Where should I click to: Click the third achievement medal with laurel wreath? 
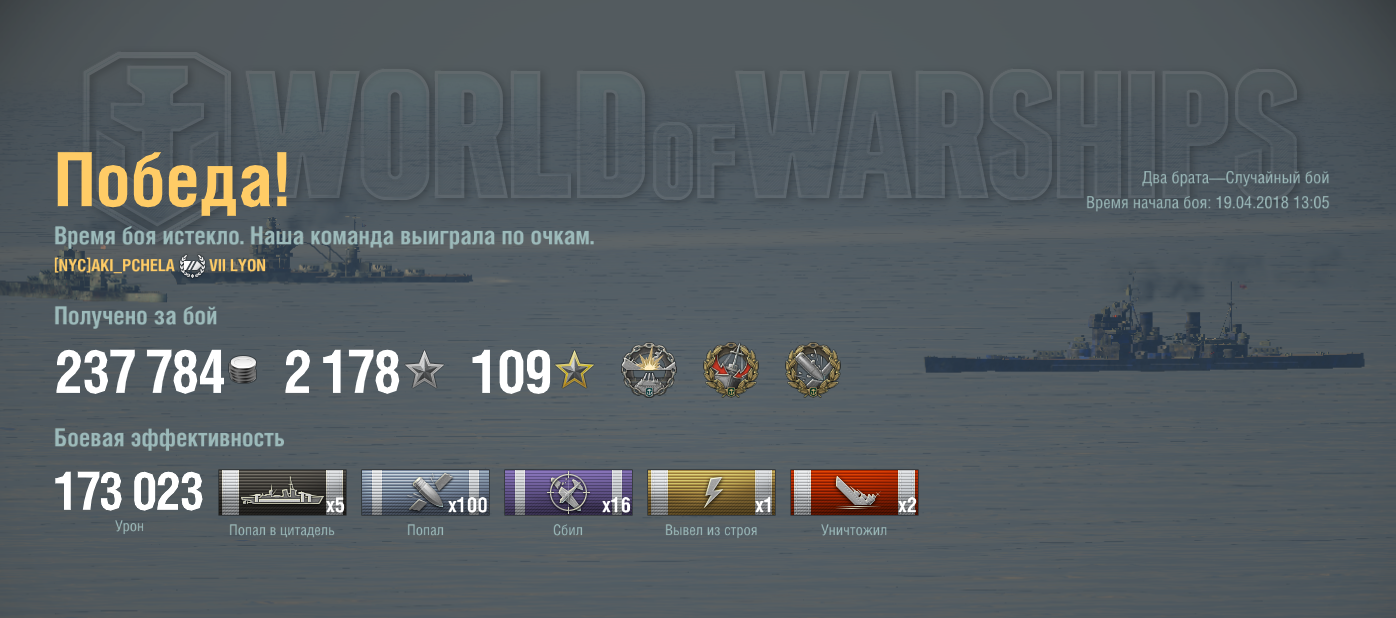pyautogui.click(x=813, y=370)
